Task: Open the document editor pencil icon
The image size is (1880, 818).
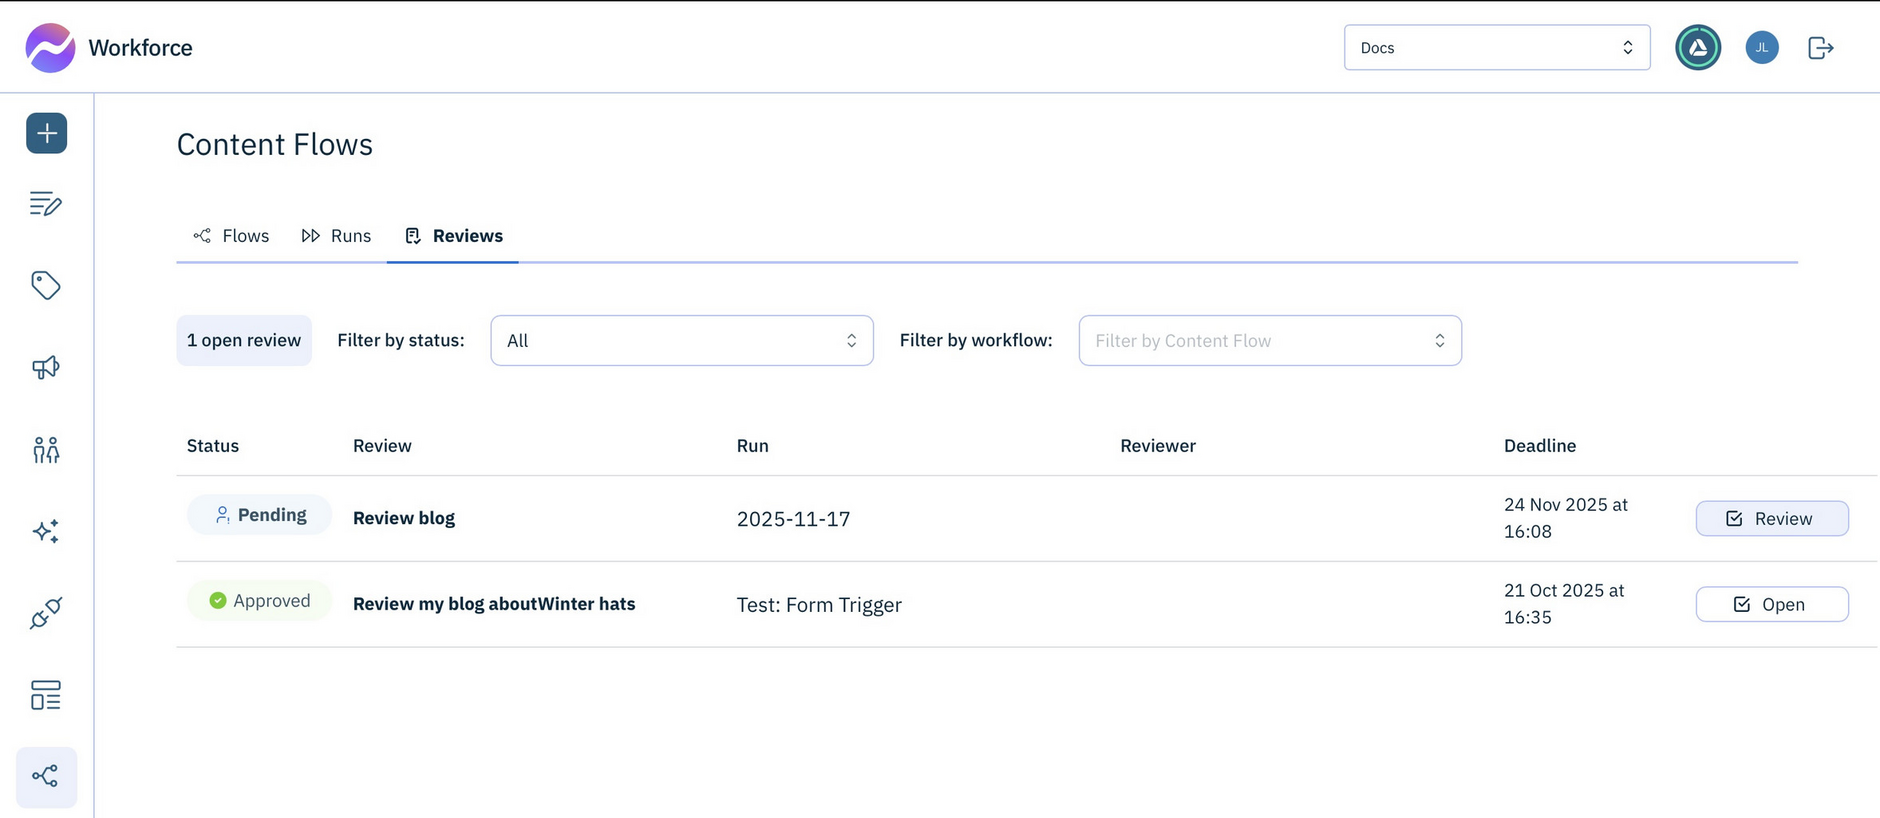Action: [x=46, y=204]
